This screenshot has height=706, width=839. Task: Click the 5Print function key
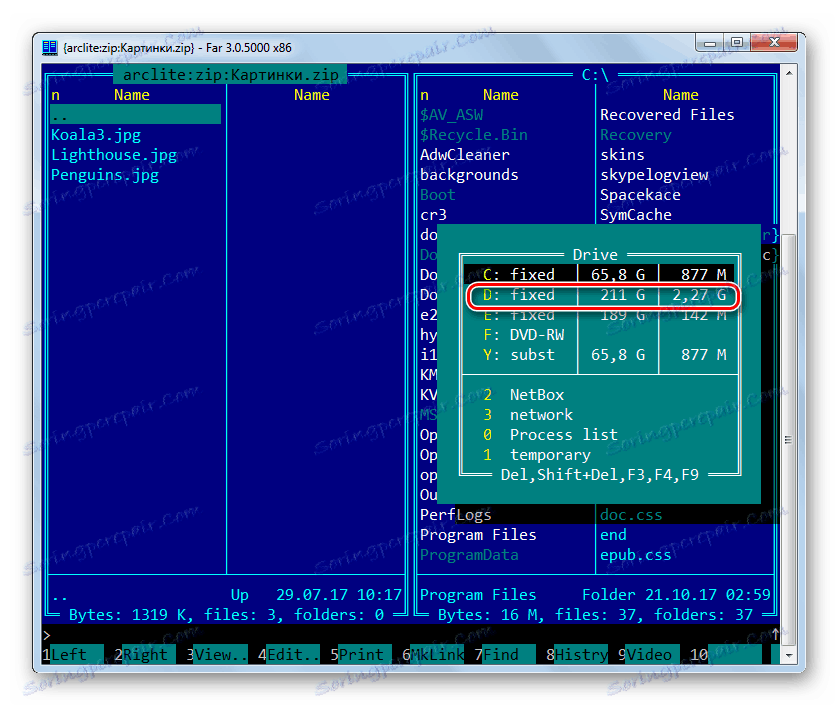(x=361, y=655)
